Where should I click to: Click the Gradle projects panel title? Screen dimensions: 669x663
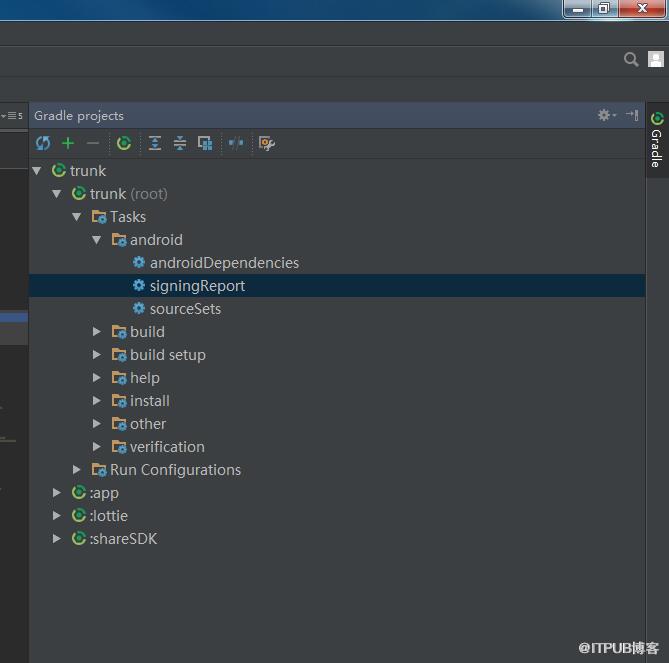[79, 116]
